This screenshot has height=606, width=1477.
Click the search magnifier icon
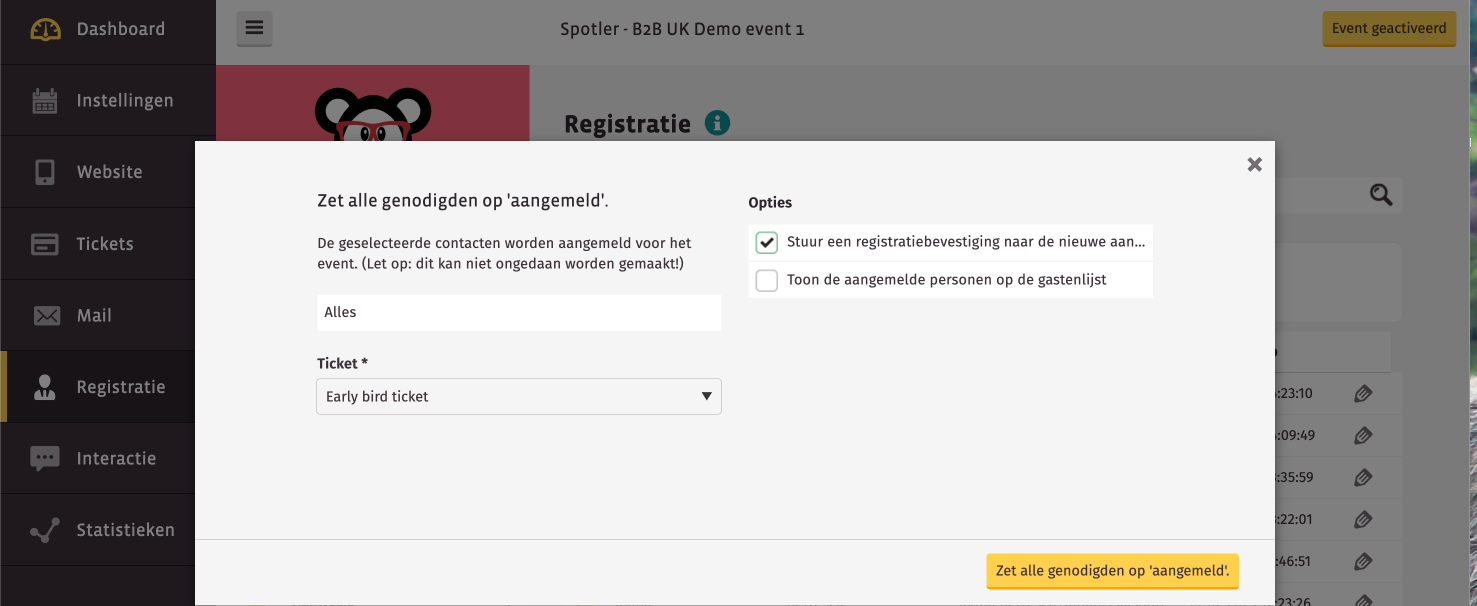[1381, 195]
